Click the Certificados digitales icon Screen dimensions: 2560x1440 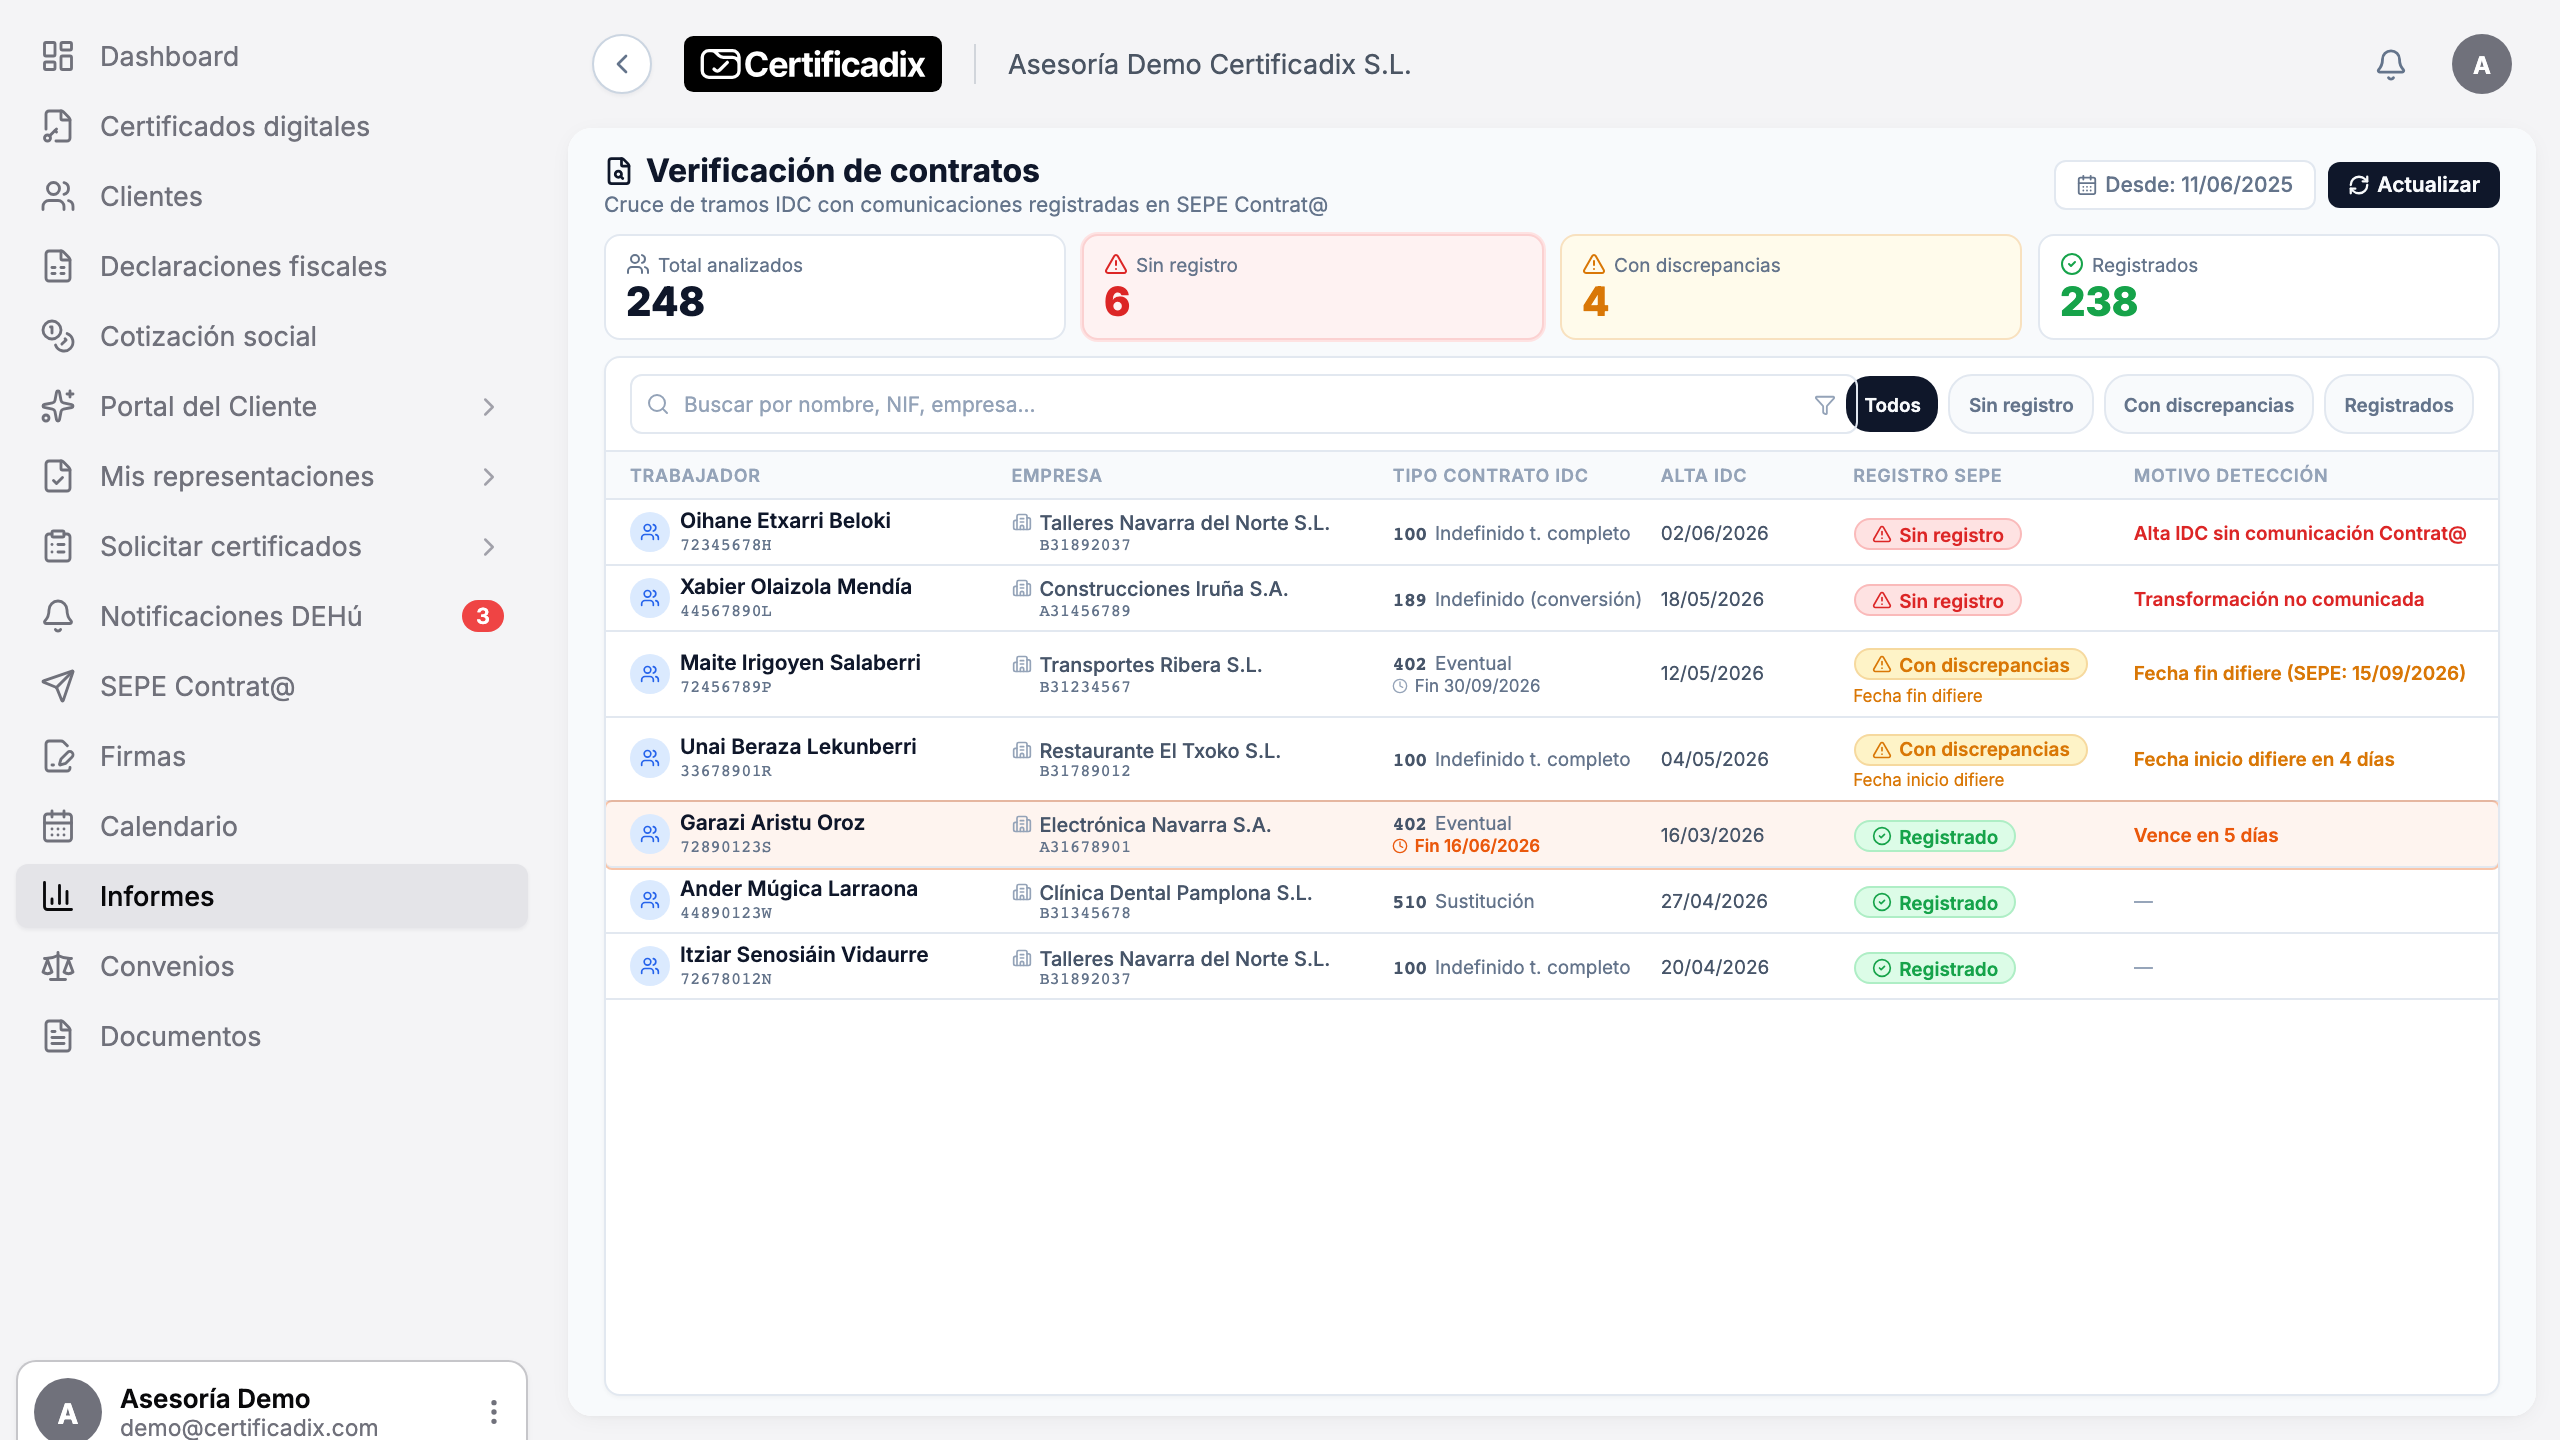[x=58, y=126]
